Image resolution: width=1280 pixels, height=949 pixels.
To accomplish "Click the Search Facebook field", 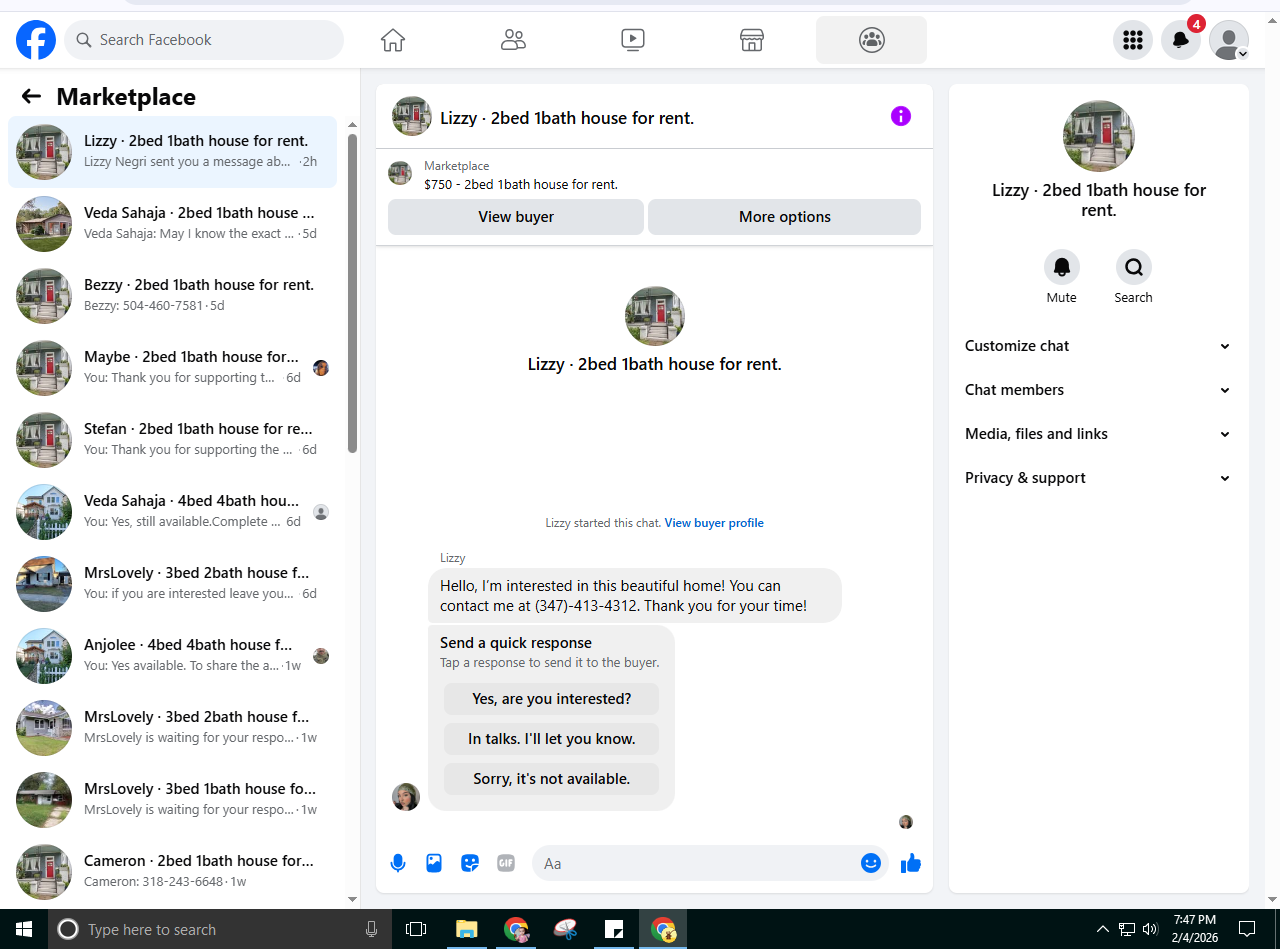I will coord(204,40).
